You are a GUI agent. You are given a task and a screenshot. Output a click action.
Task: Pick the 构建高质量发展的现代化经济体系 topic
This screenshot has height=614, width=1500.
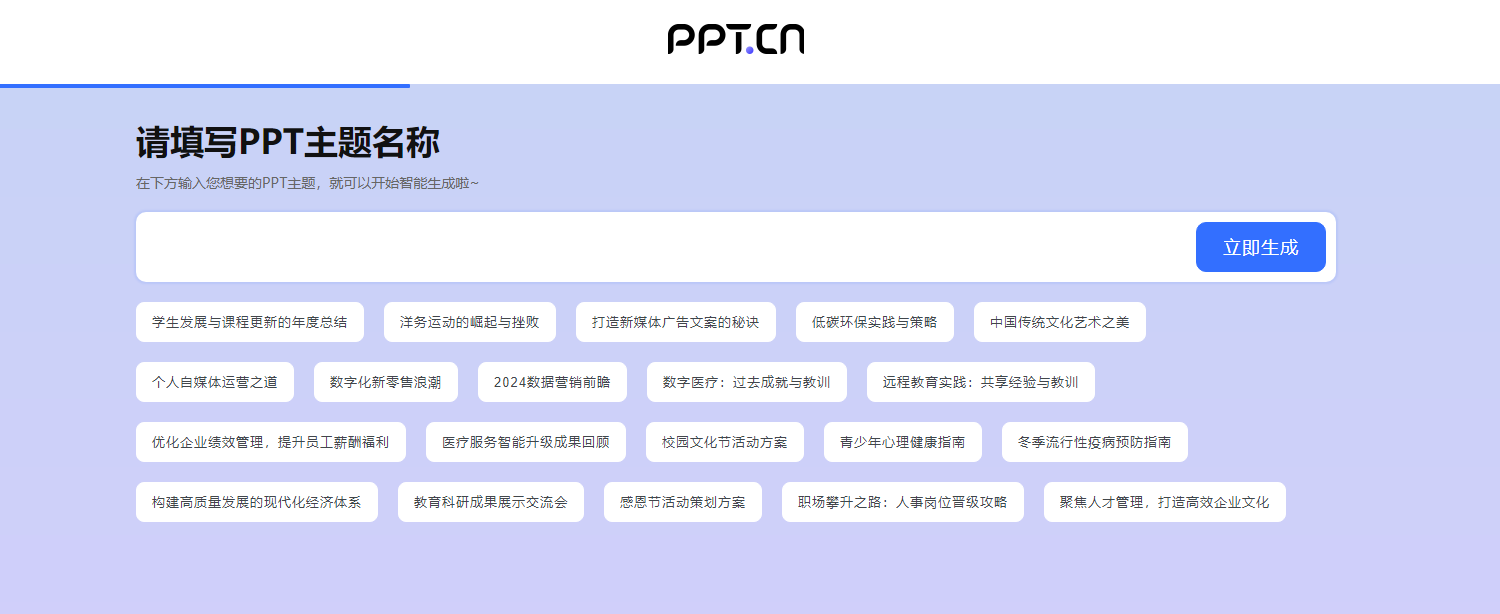[257, 502]
